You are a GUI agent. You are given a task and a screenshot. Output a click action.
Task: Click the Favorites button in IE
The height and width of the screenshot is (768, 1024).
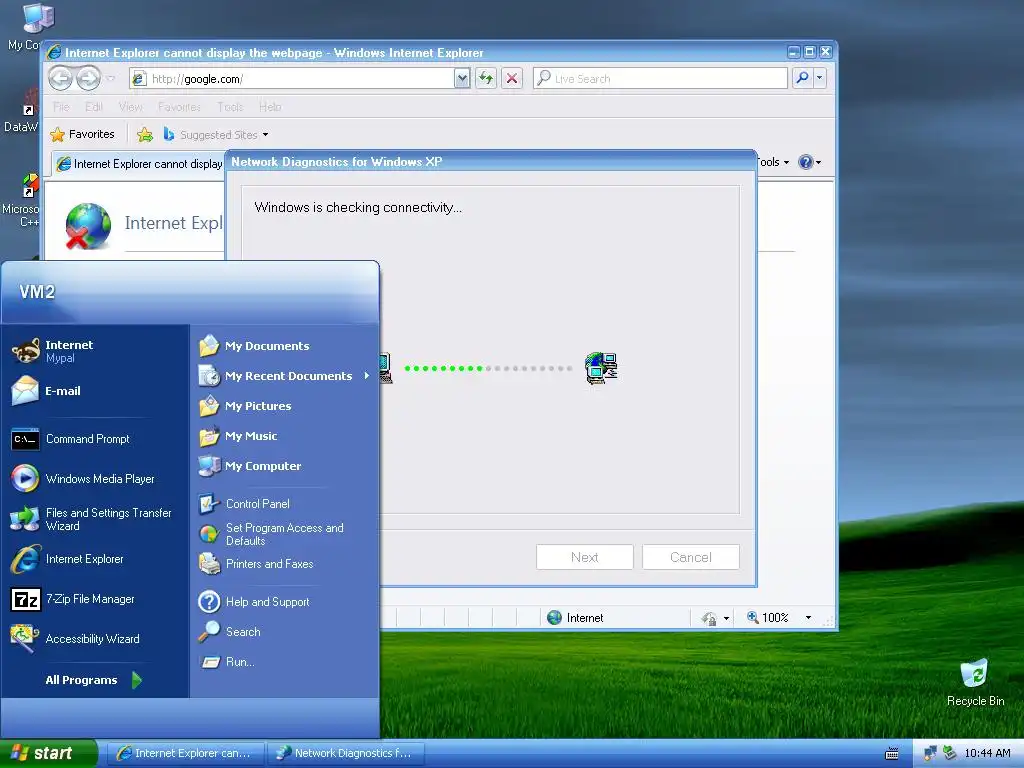[82, 134]
